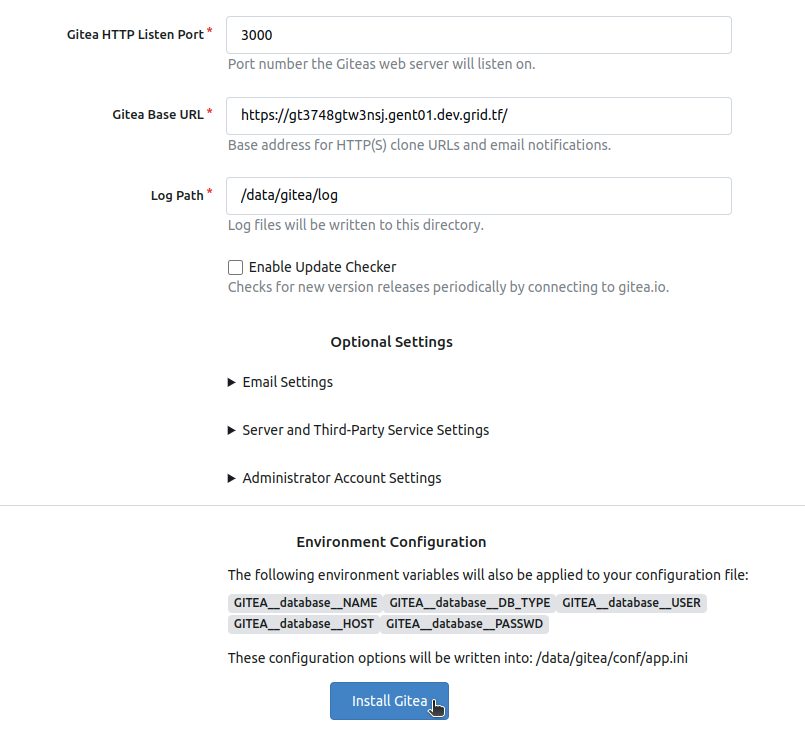
Task: Click the Gitea HTTP Listen Port input field
Action: [479, 35]
